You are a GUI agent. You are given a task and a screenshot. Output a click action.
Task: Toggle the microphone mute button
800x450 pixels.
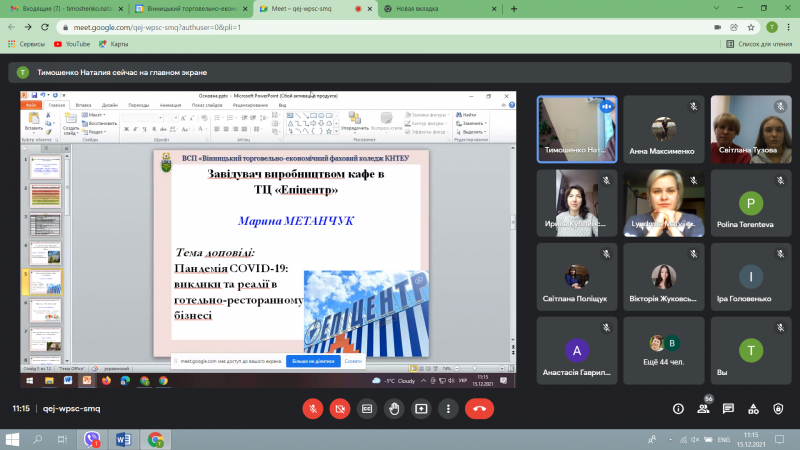(x=313, y=409)
